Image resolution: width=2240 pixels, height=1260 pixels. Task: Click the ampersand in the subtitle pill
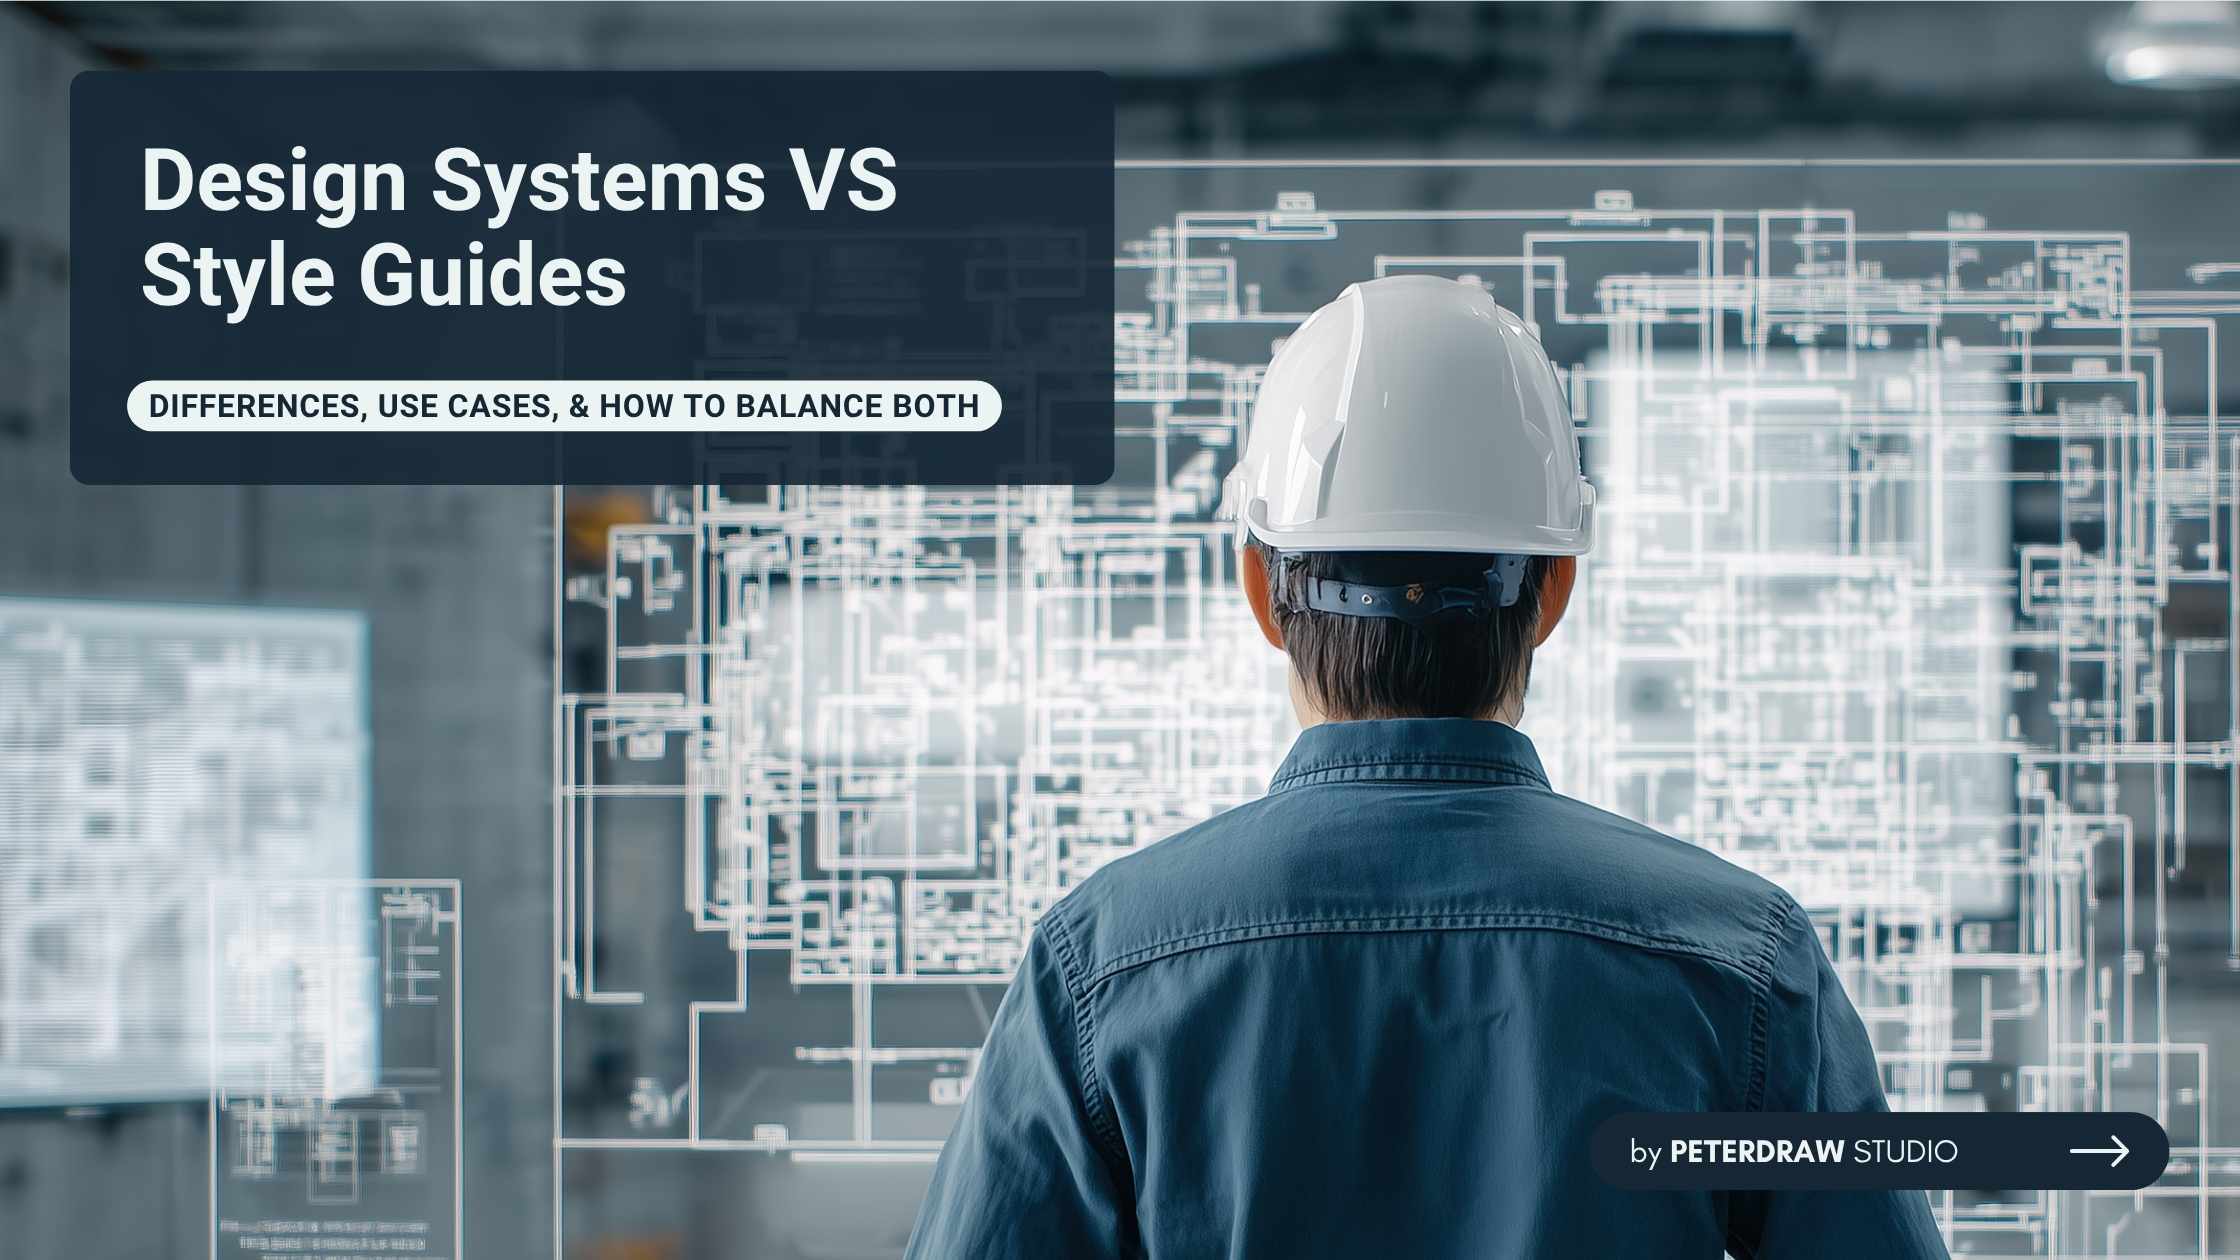coord(579,406)
